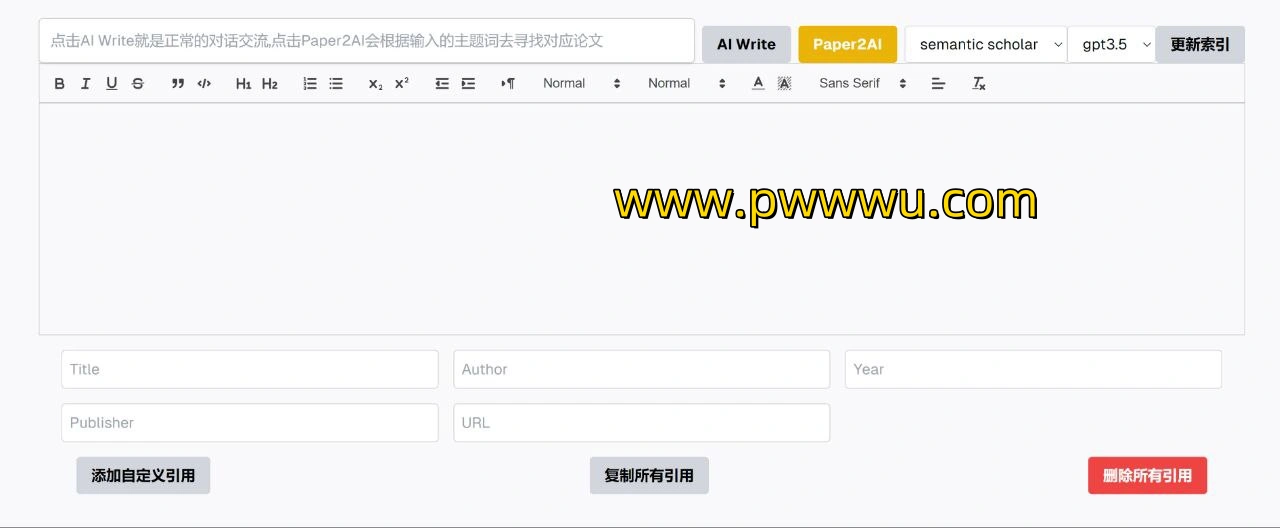The width and height of the screenshot is (1280, 528).
Task: Open the text color picker
Action: tap(758, 84)
